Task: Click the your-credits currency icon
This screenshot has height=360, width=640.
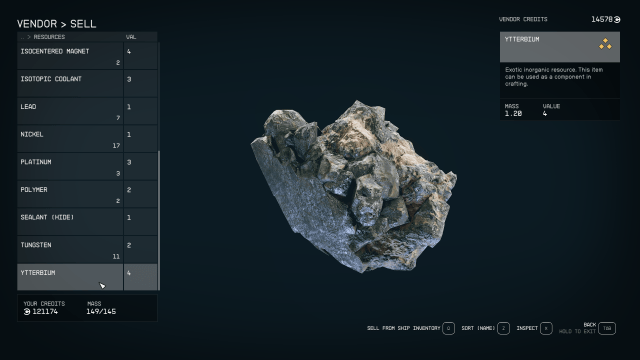Action: coord(27,311)
